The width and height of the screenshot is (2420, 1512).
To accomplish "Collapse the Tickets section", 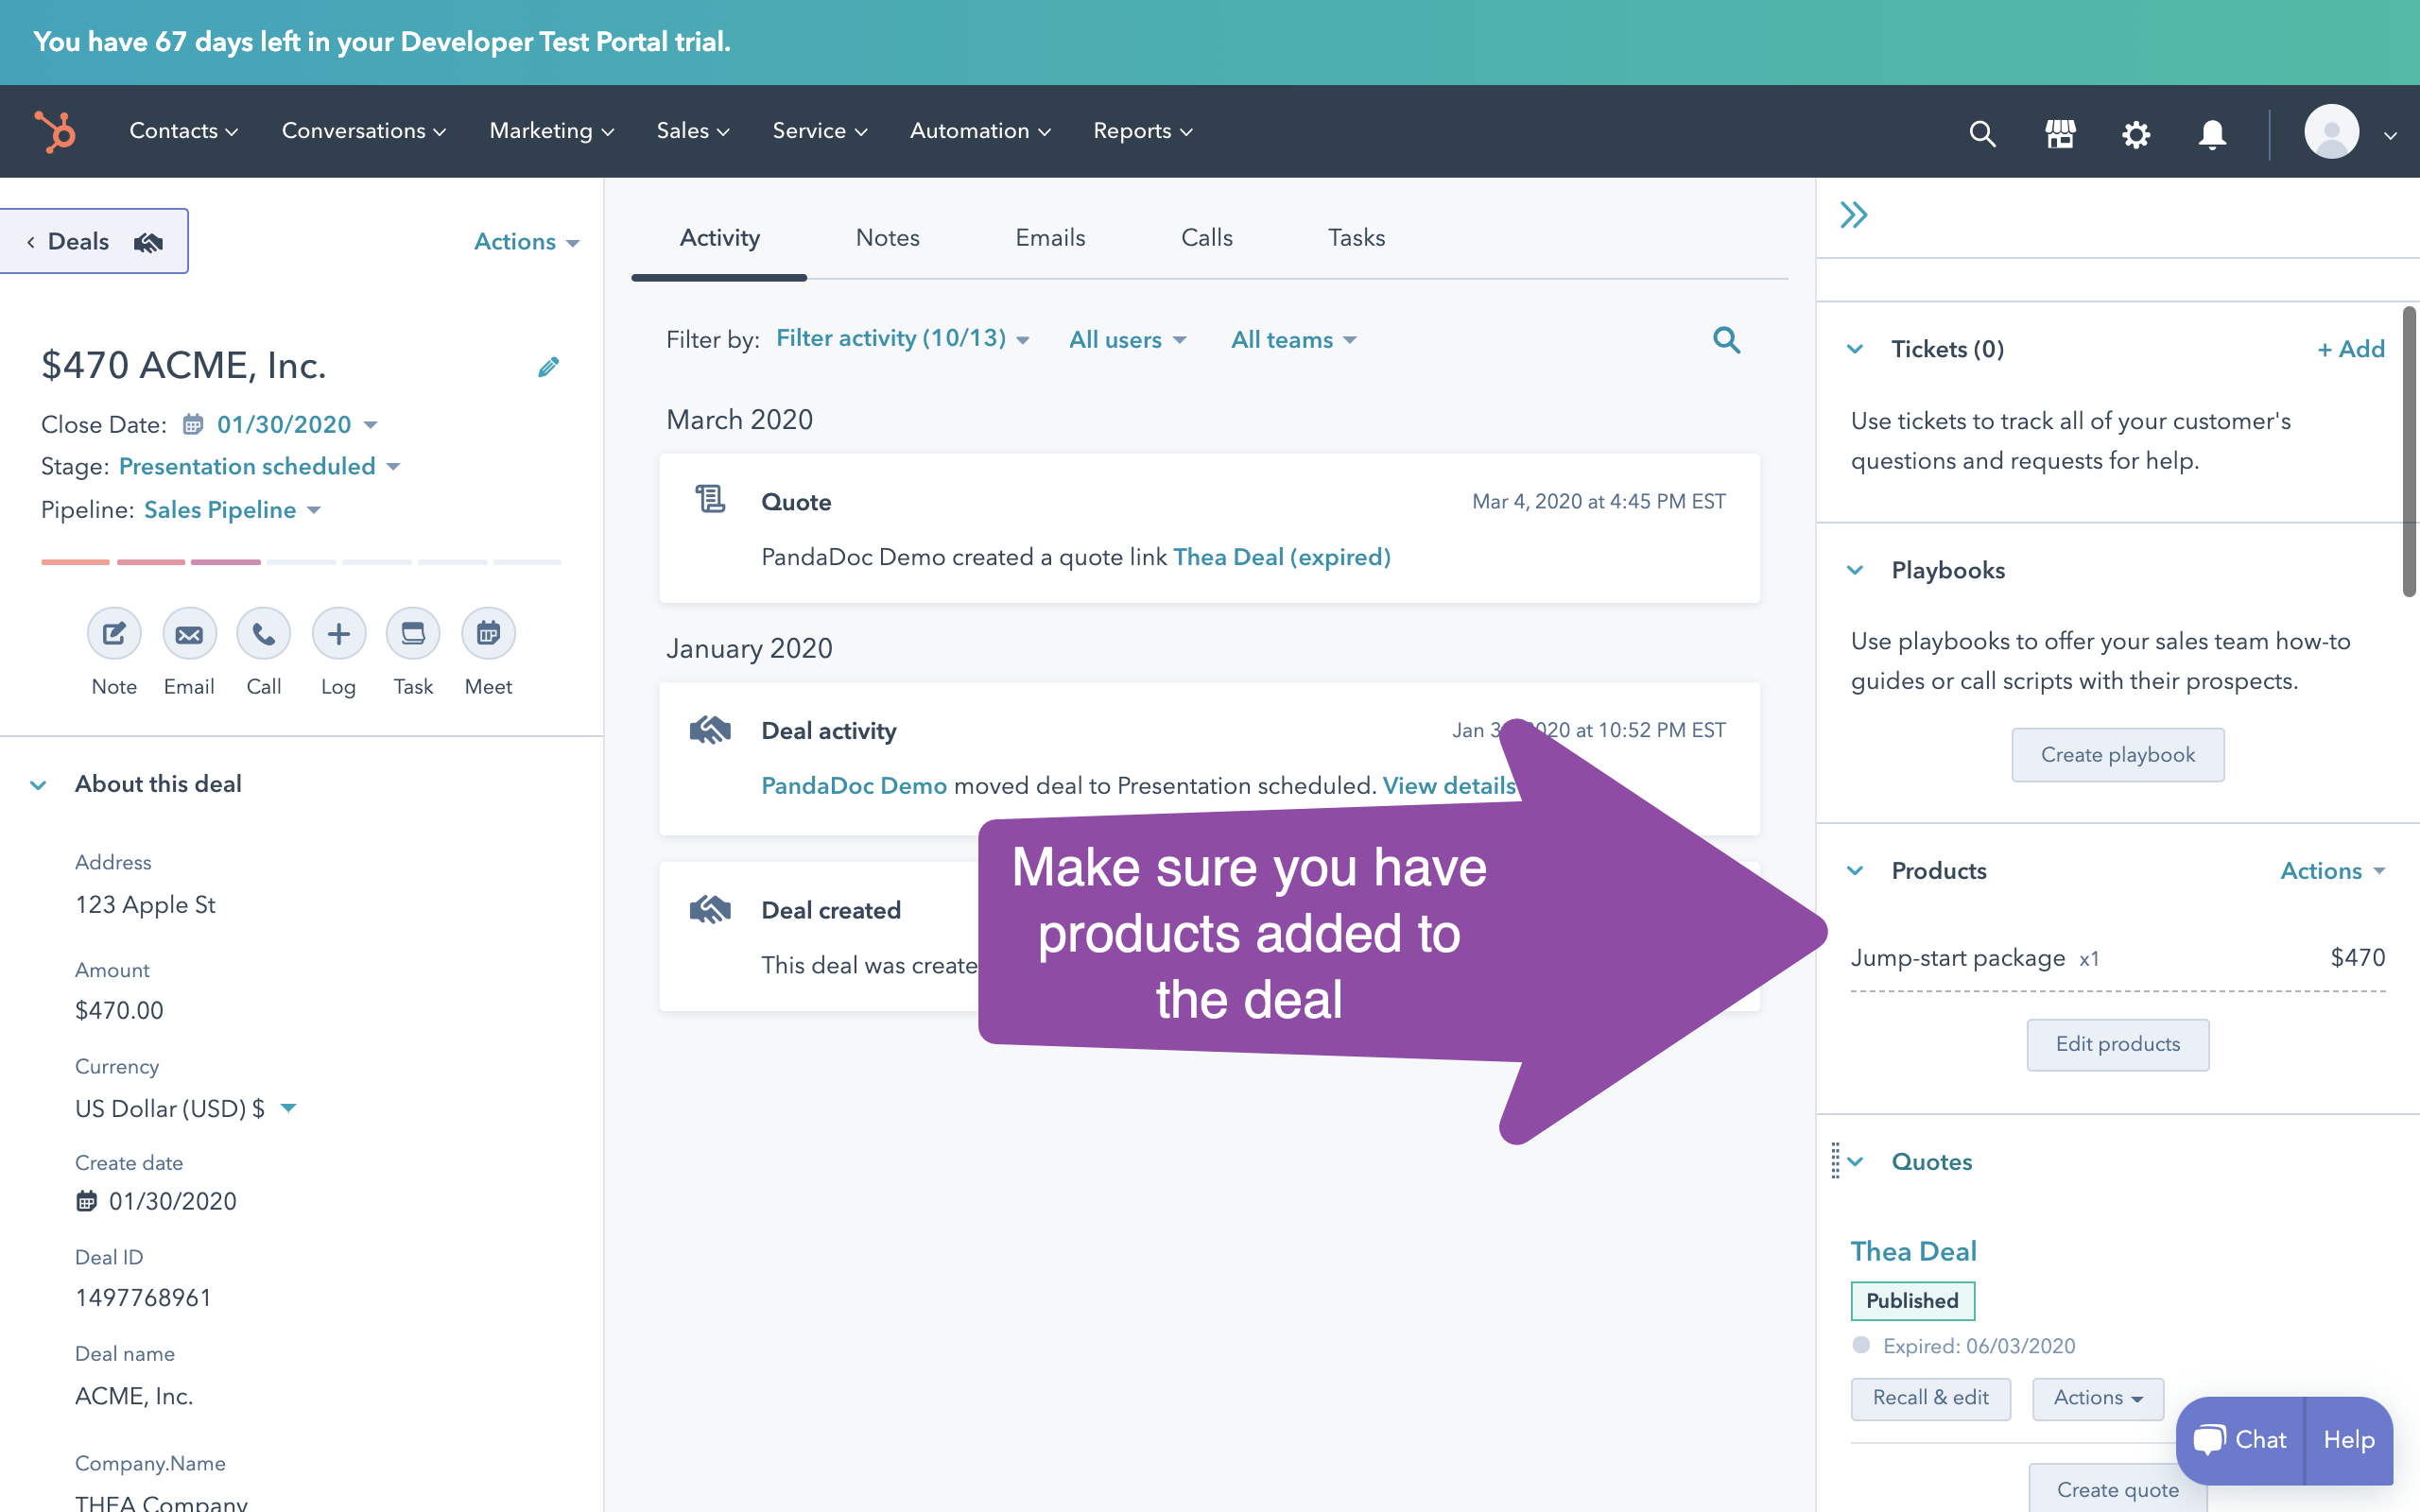I will 1855,349.
